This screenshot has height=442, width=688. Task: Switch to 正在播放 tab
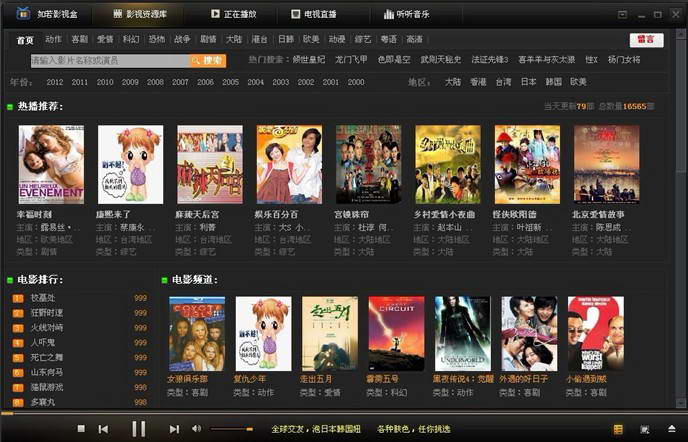pos(233,14)
